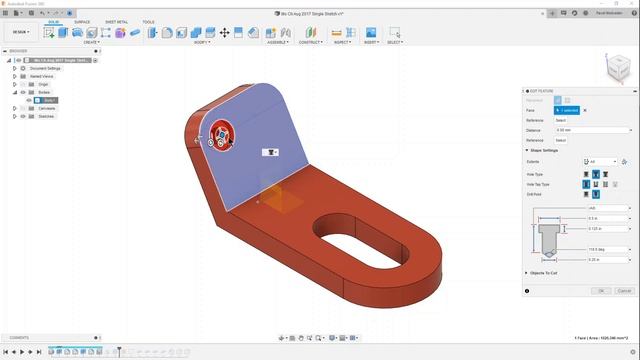640x360 pixels.
Task: Choose Simple hole type
Action: (586, 174)
